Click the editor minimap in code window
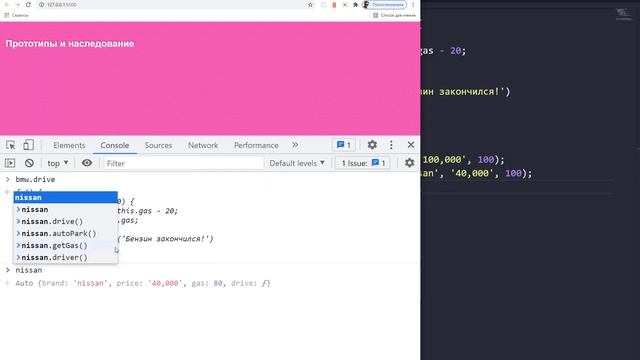640x360 pixels. pos(624,14)
